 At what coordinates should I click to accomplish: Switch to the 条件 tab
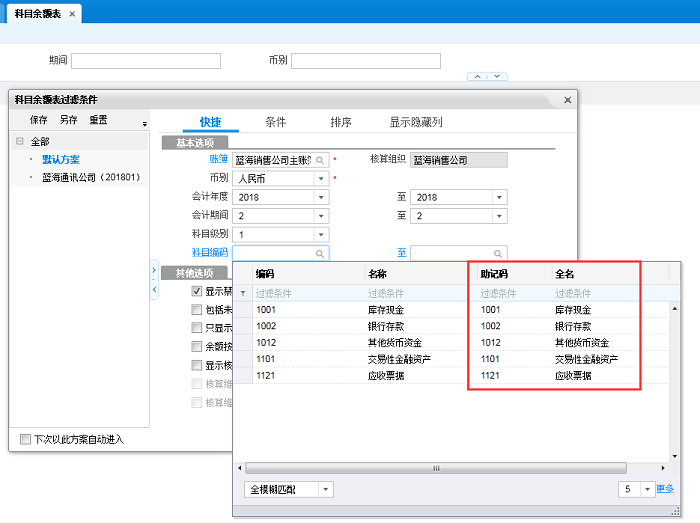[x=275, y=122]
